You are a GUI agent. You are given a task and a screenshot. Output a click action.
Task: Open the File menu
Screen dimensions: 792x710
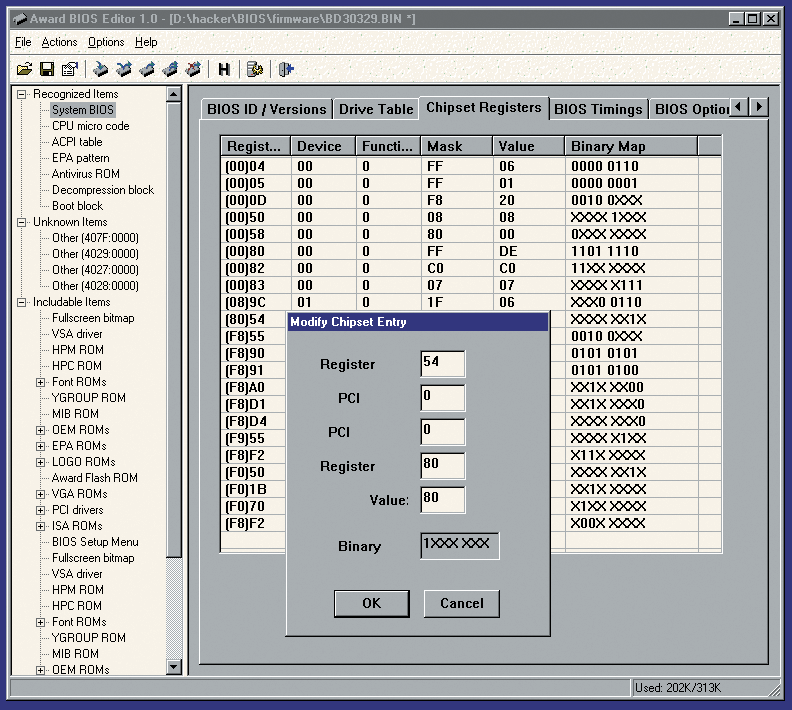[23, 42]
